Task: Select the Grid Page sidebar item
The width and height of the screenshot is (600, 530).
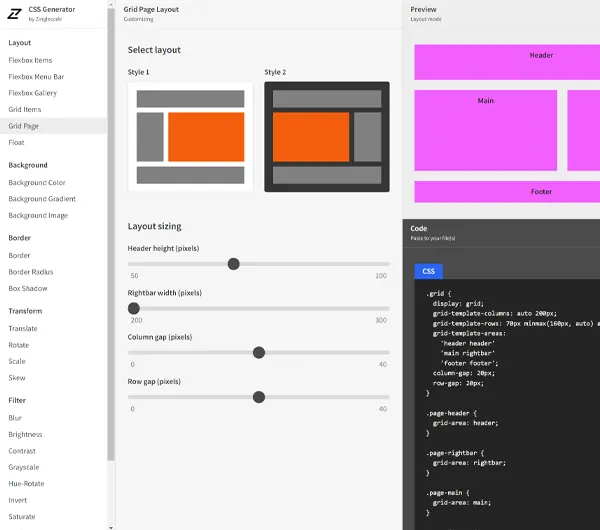Action: click(x=53, y=126)
